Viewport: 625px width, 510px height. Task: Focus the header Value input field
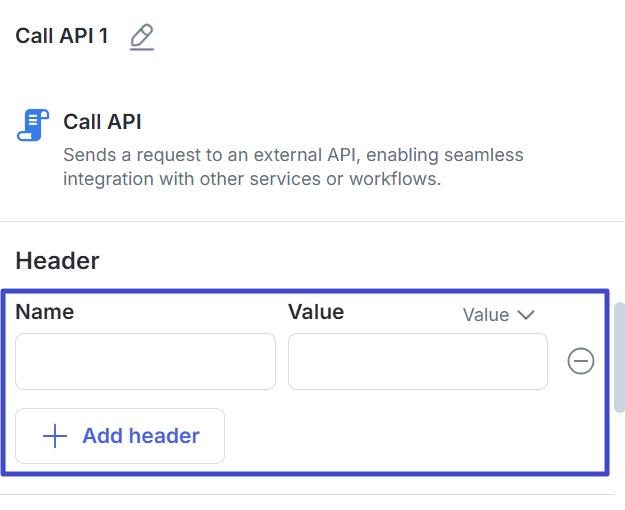[417, 361]
